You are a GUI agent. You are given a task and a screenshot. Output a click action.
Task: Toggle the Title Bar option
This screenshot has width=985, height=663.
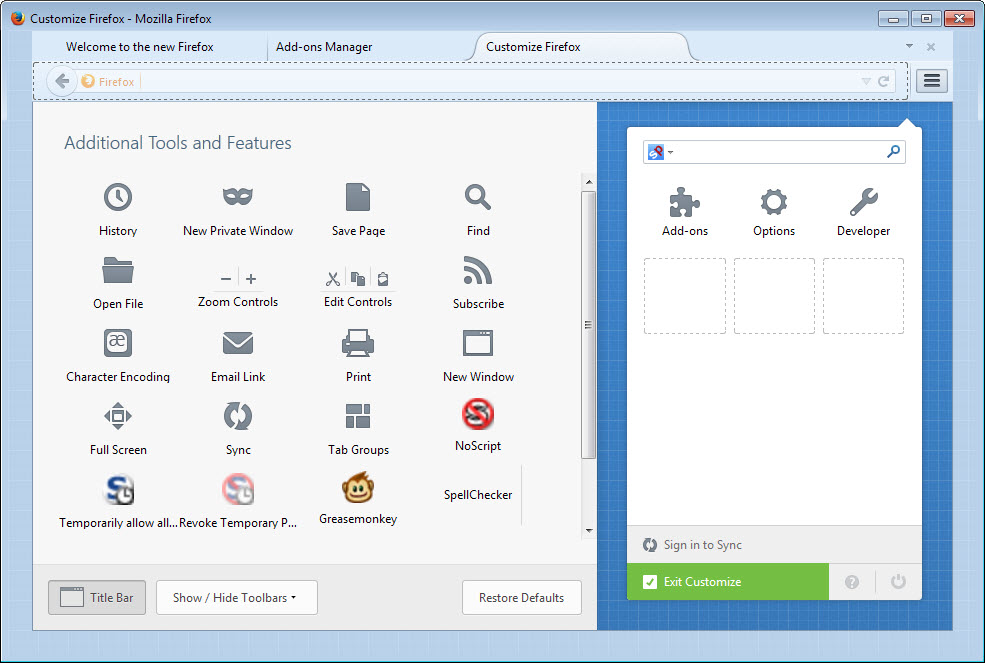coord(96,597)
